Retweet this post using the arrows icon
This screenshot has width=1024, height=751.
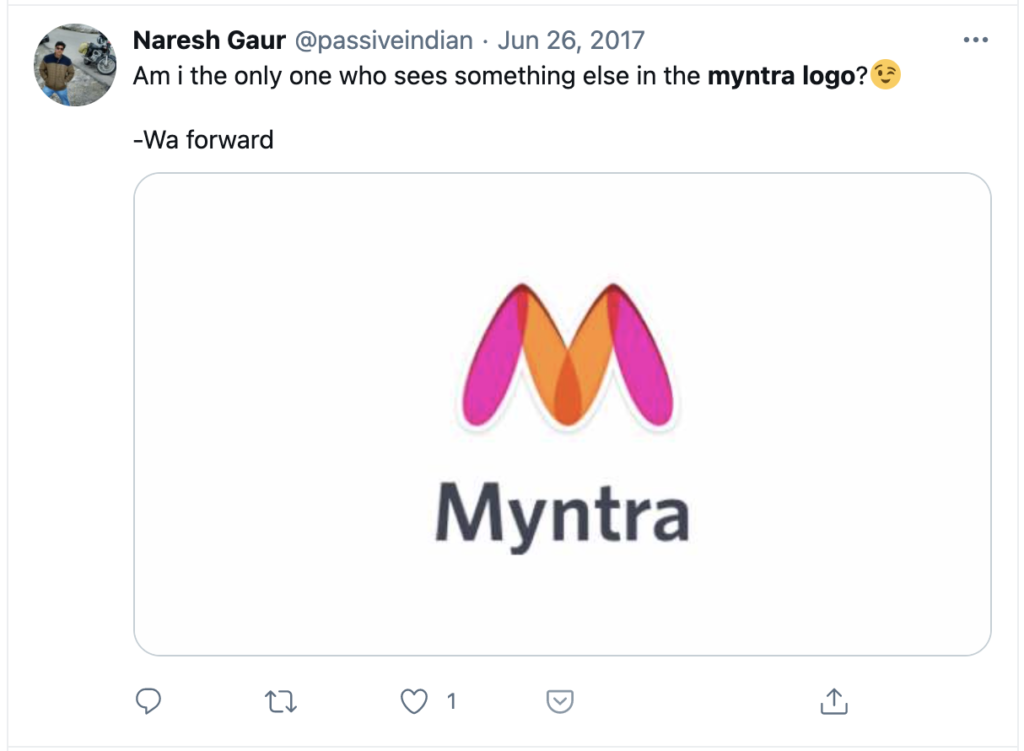tap(281, 702)
